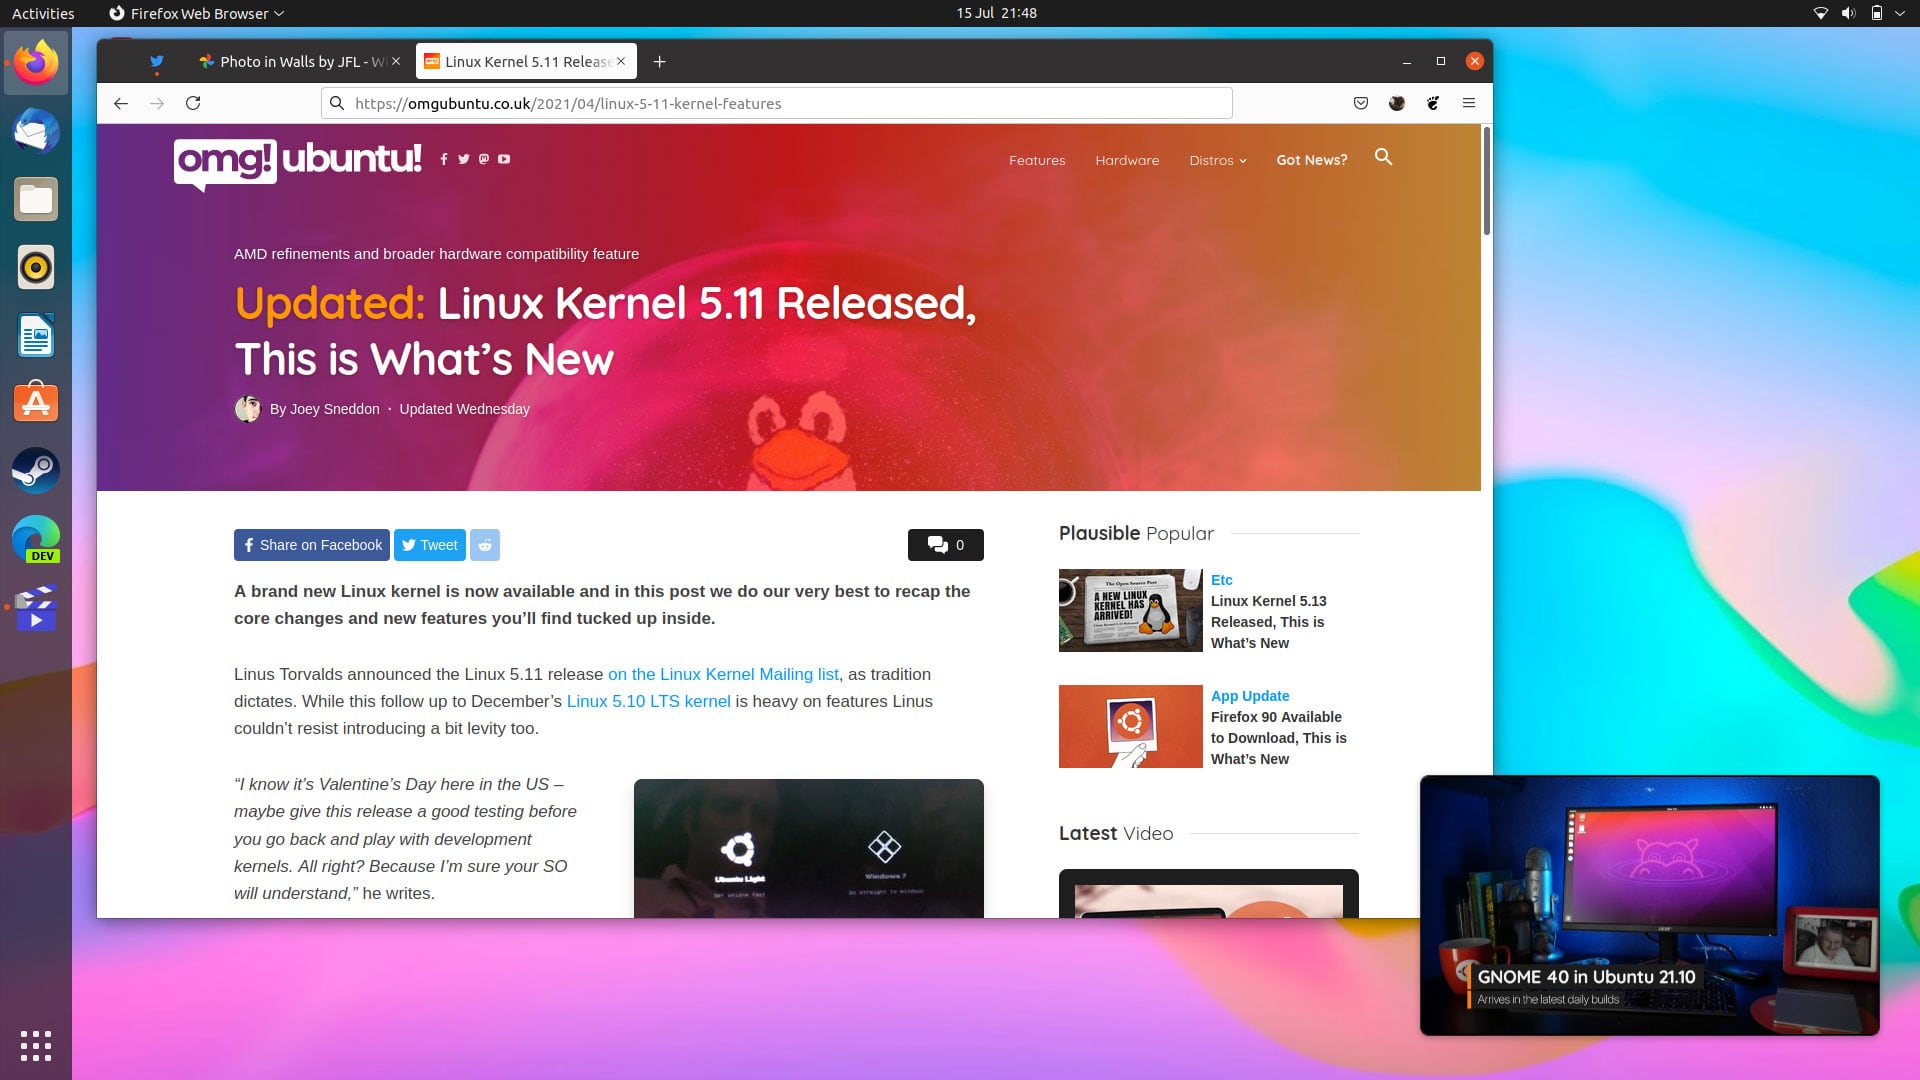1920x1080 pixels.
Task: Open system status menu arrow
Action: [x=1900, y=13]
